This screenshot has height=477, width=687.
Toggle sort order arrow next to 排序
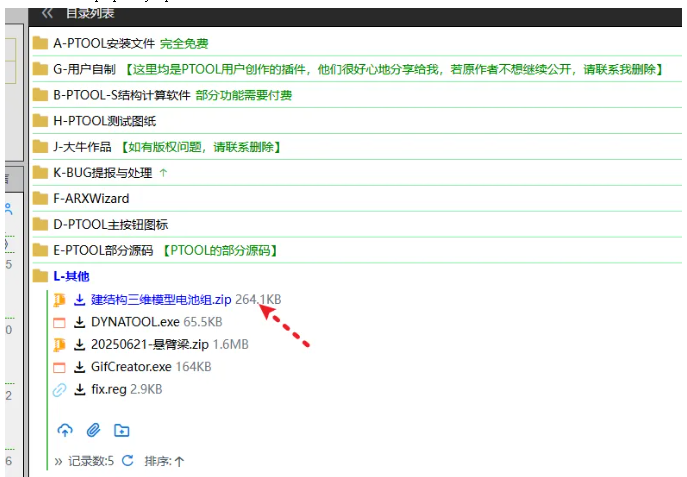[x=179, y=461]
